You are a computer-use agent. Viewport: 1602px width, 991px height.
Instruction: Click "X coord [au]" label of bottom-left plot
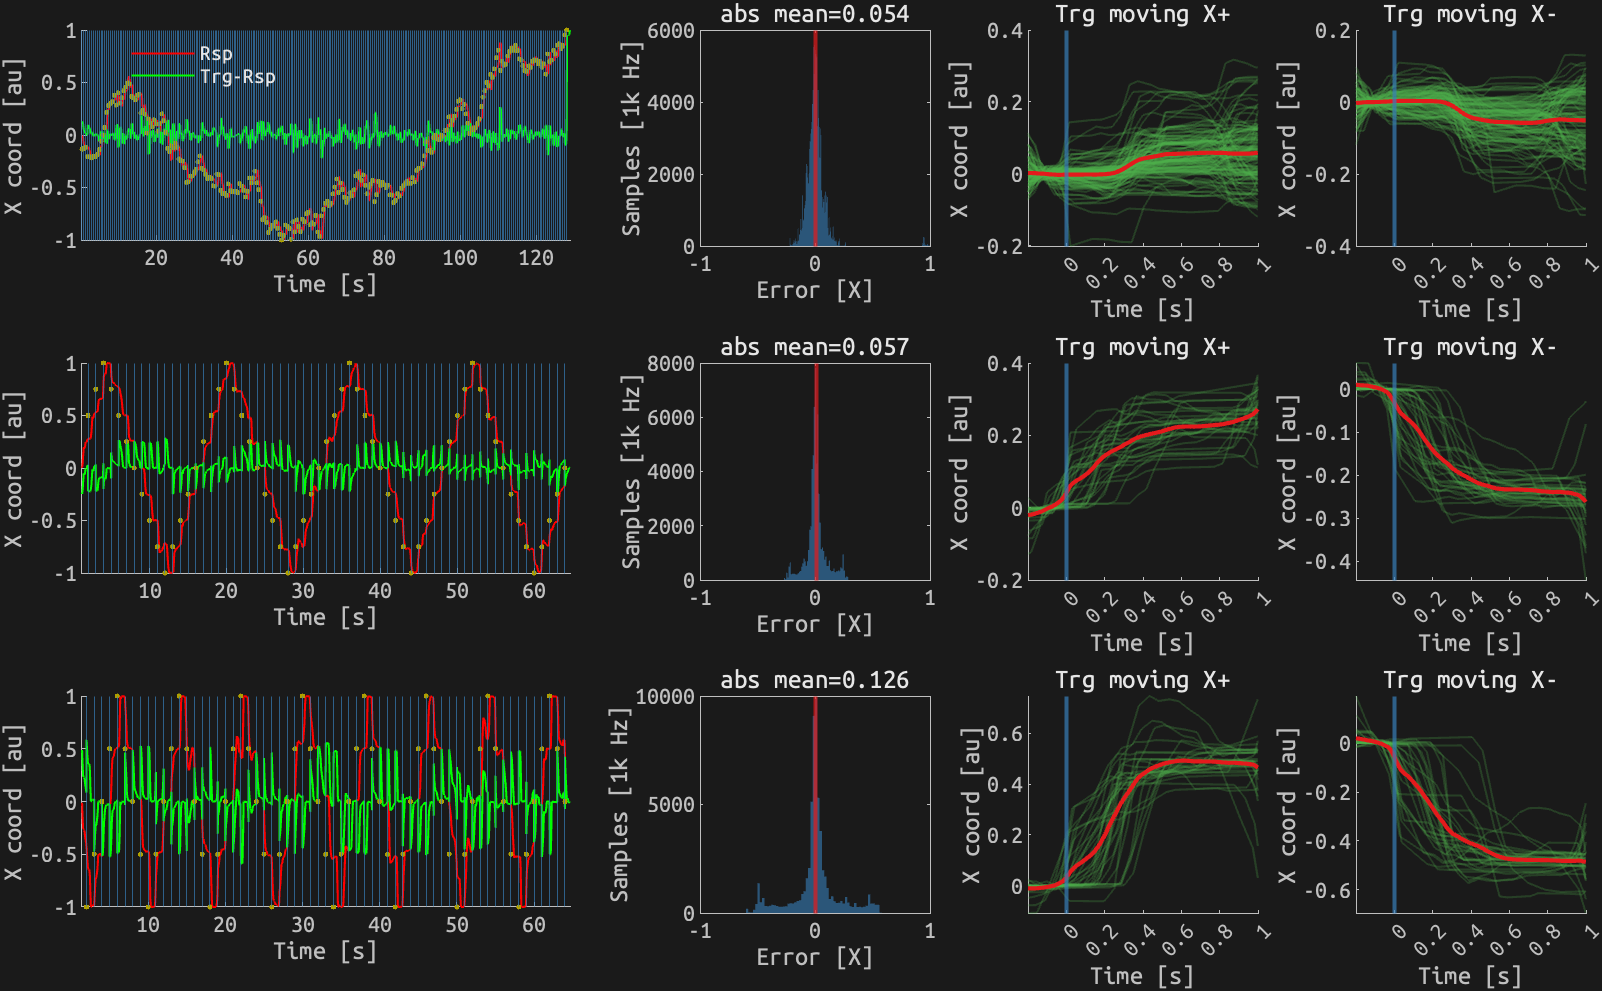(x=13, y=802)
